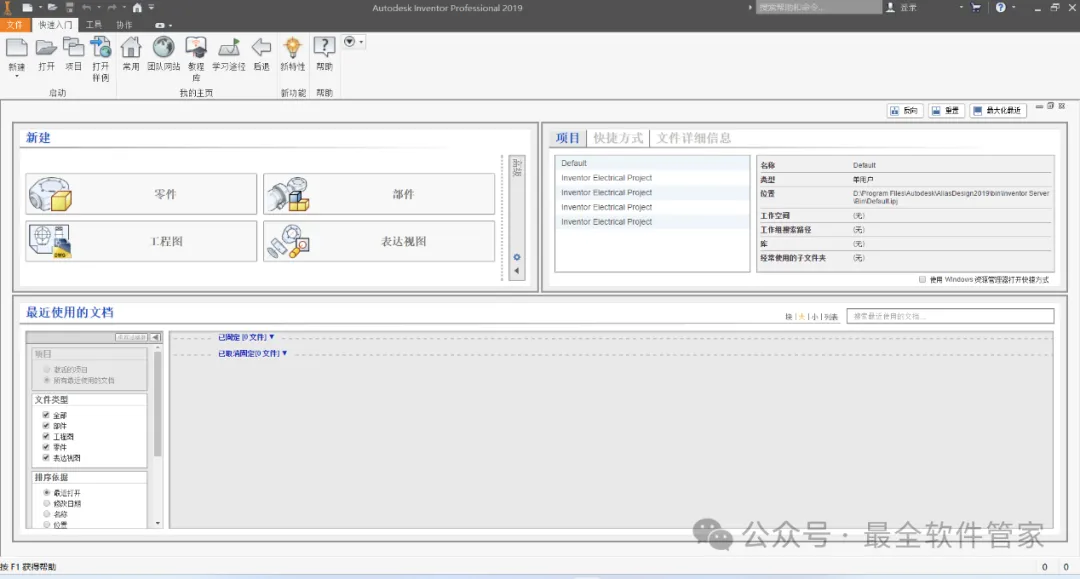Image resolution: width=1080 pixels, height=579 pixels.
Task: Switch to the 工具 ribbon tab
Action: click(94, 25)
